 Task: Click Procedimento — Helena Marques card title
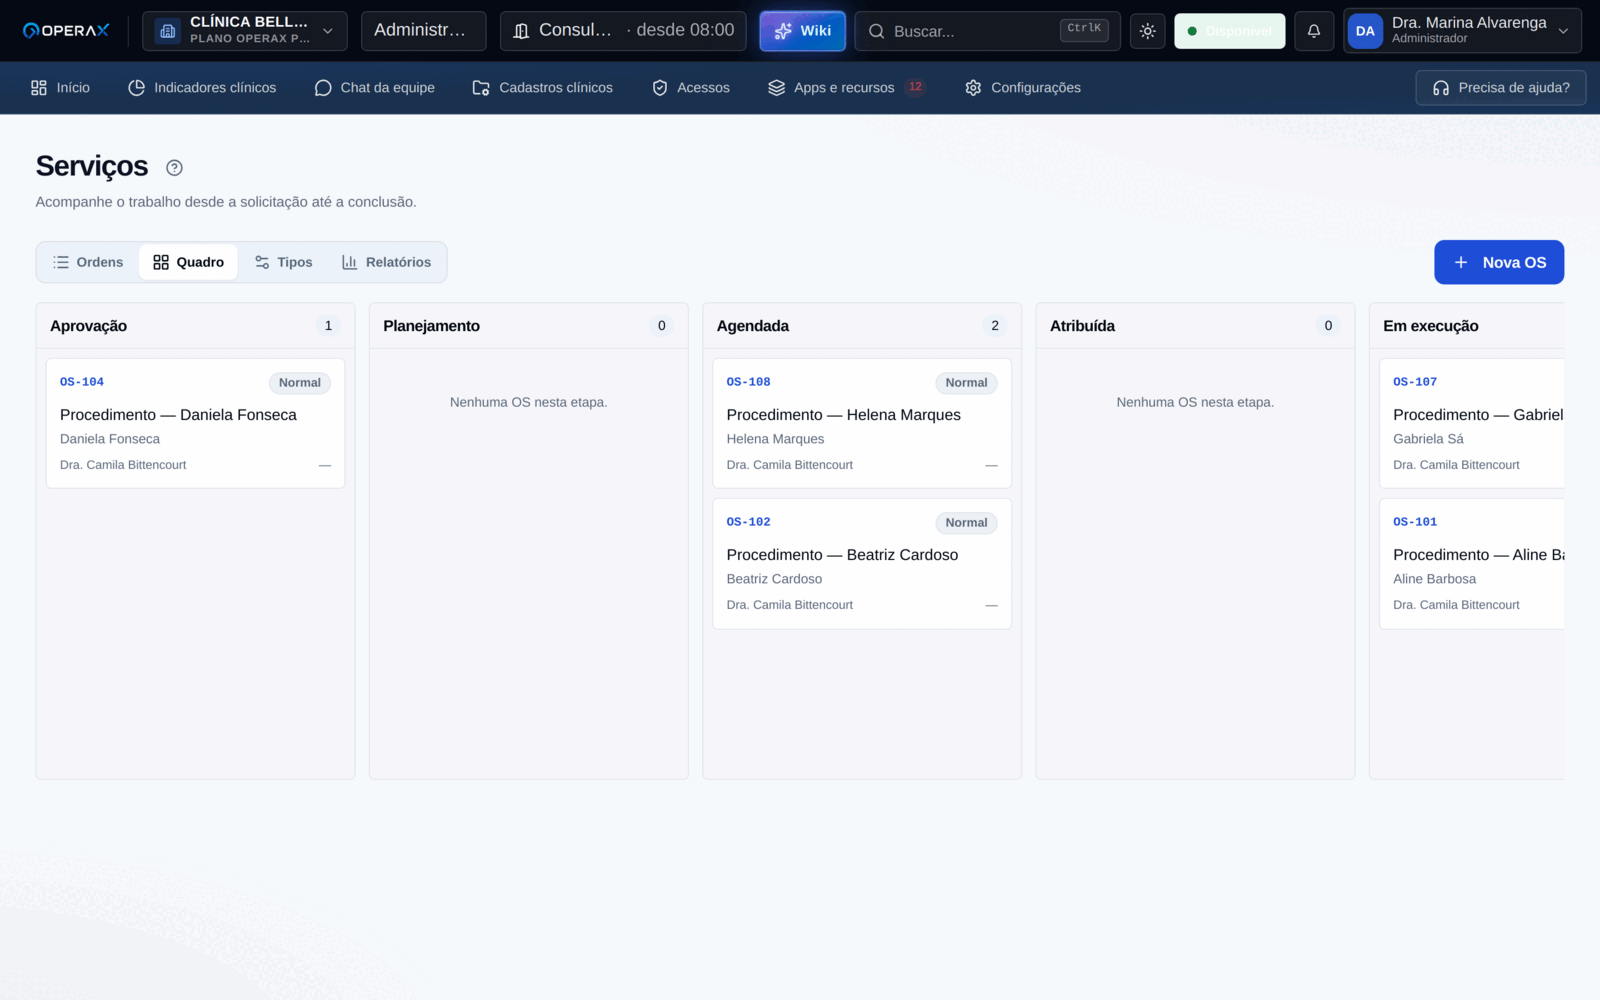pos(843,415)
